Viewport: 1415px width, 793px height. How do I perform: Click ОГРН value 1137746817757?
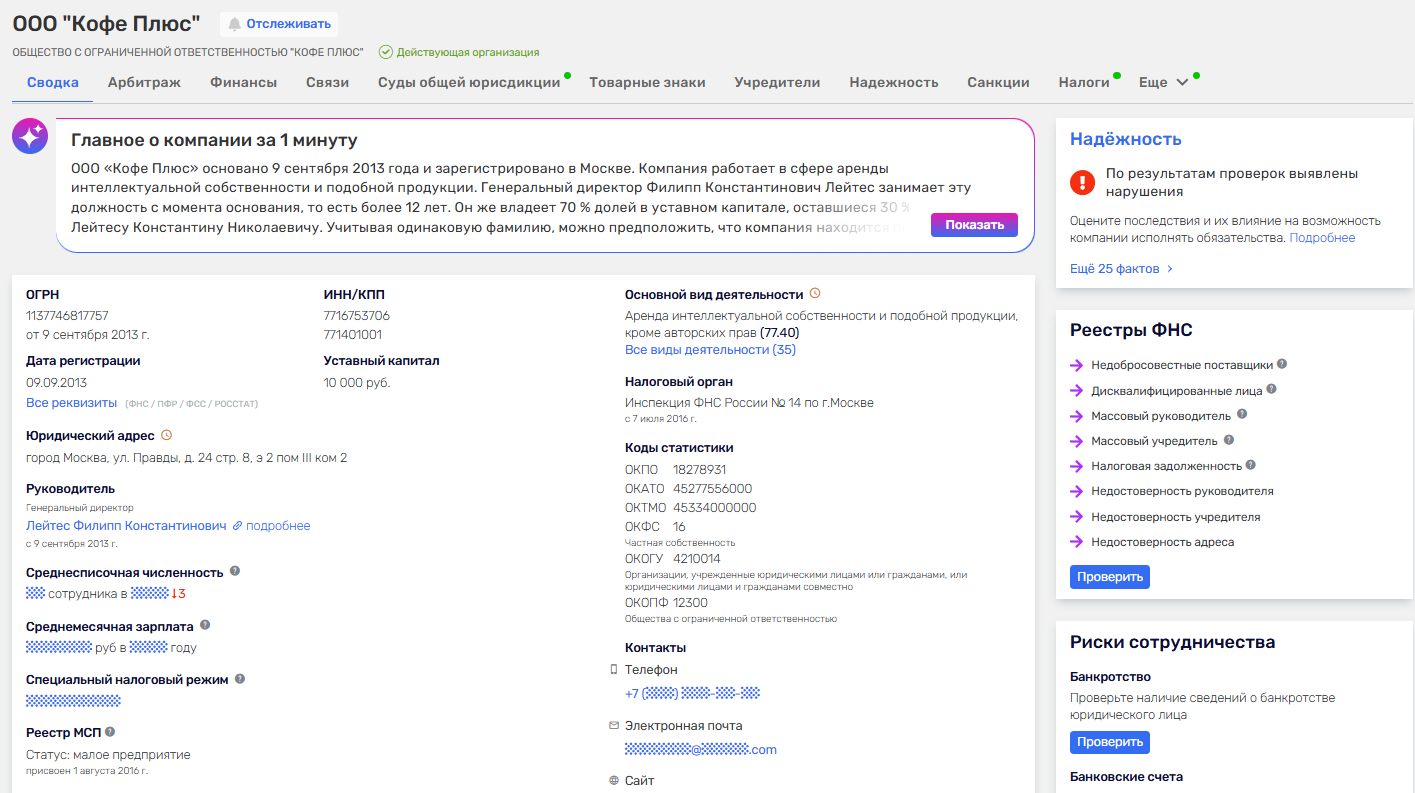[x=67, y=315]
